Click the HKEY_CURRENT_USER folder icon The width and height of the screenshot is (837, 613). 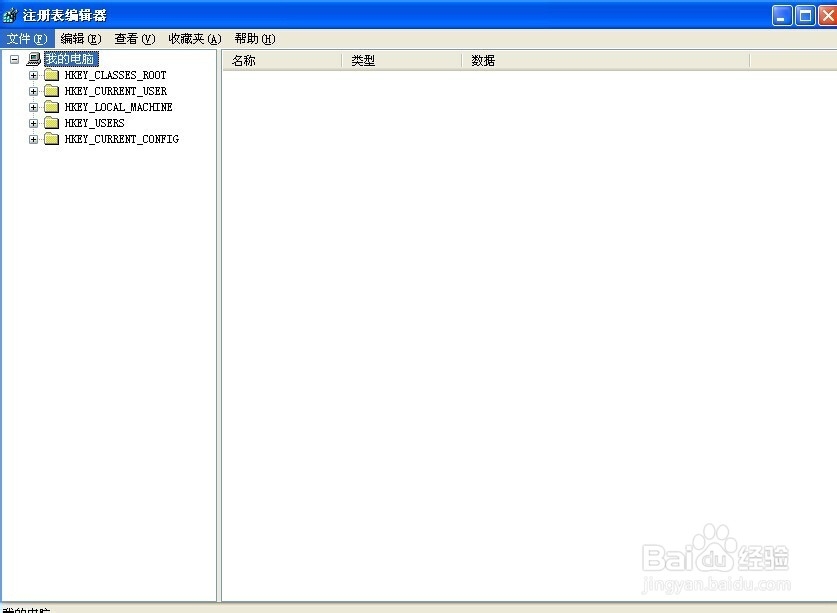[x=51, y=91]
